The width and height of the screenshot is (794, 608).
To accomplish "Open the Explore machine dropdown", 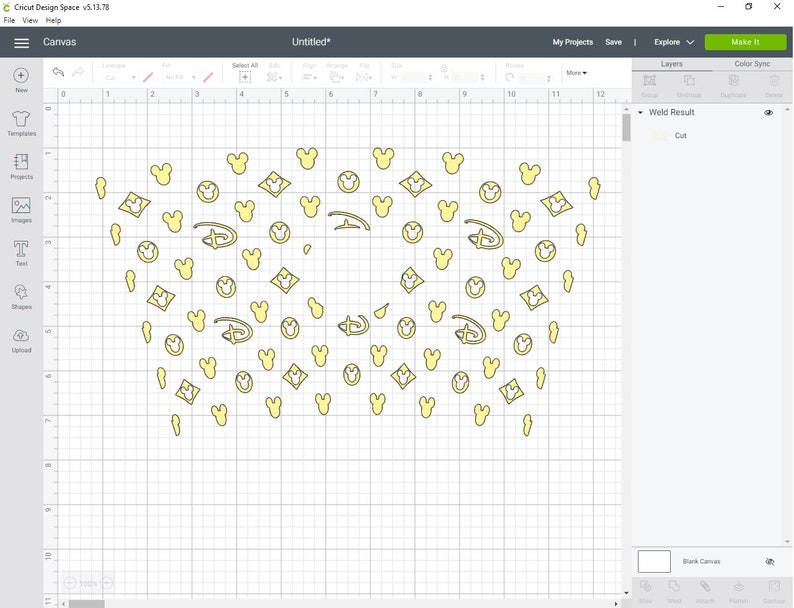I will pyautogui.click(x=673, y=42).
